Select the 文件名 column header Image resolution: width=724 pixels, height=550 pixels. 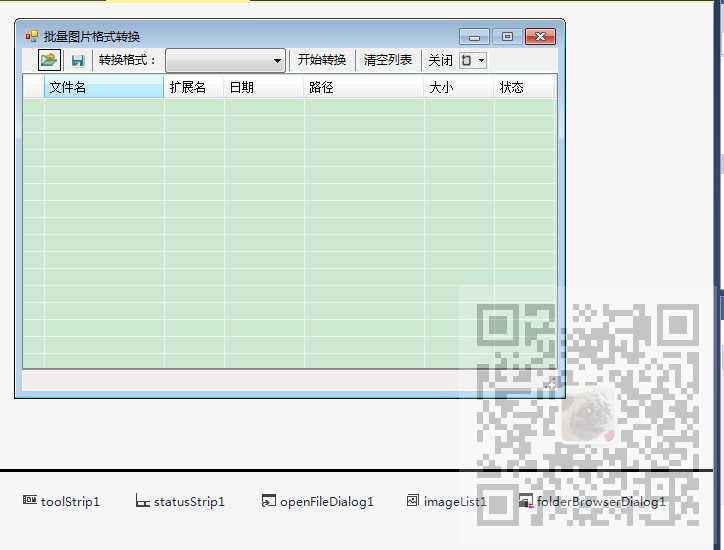point(104,87)
